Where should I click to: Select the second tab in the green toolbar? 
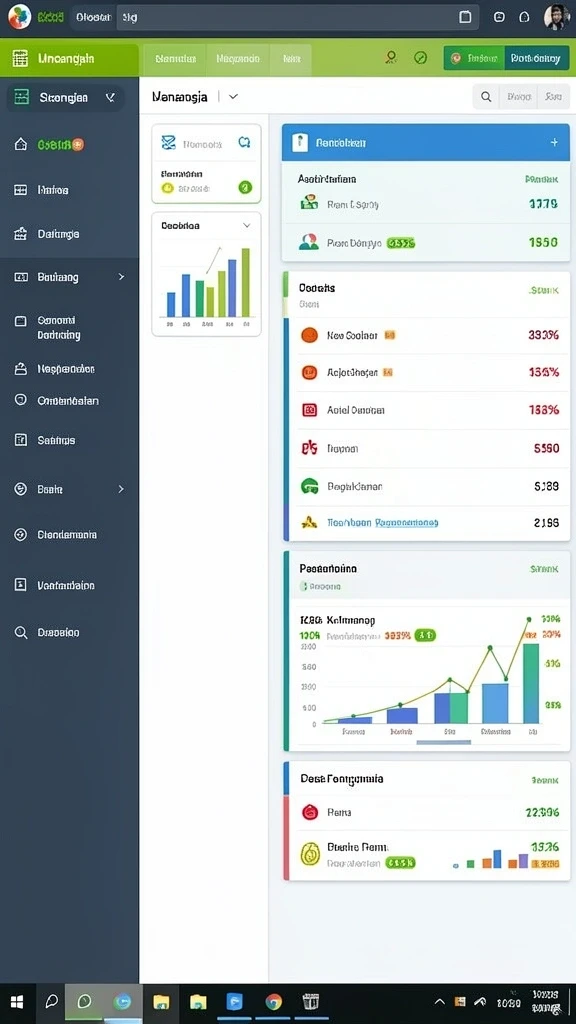[238, 59]
